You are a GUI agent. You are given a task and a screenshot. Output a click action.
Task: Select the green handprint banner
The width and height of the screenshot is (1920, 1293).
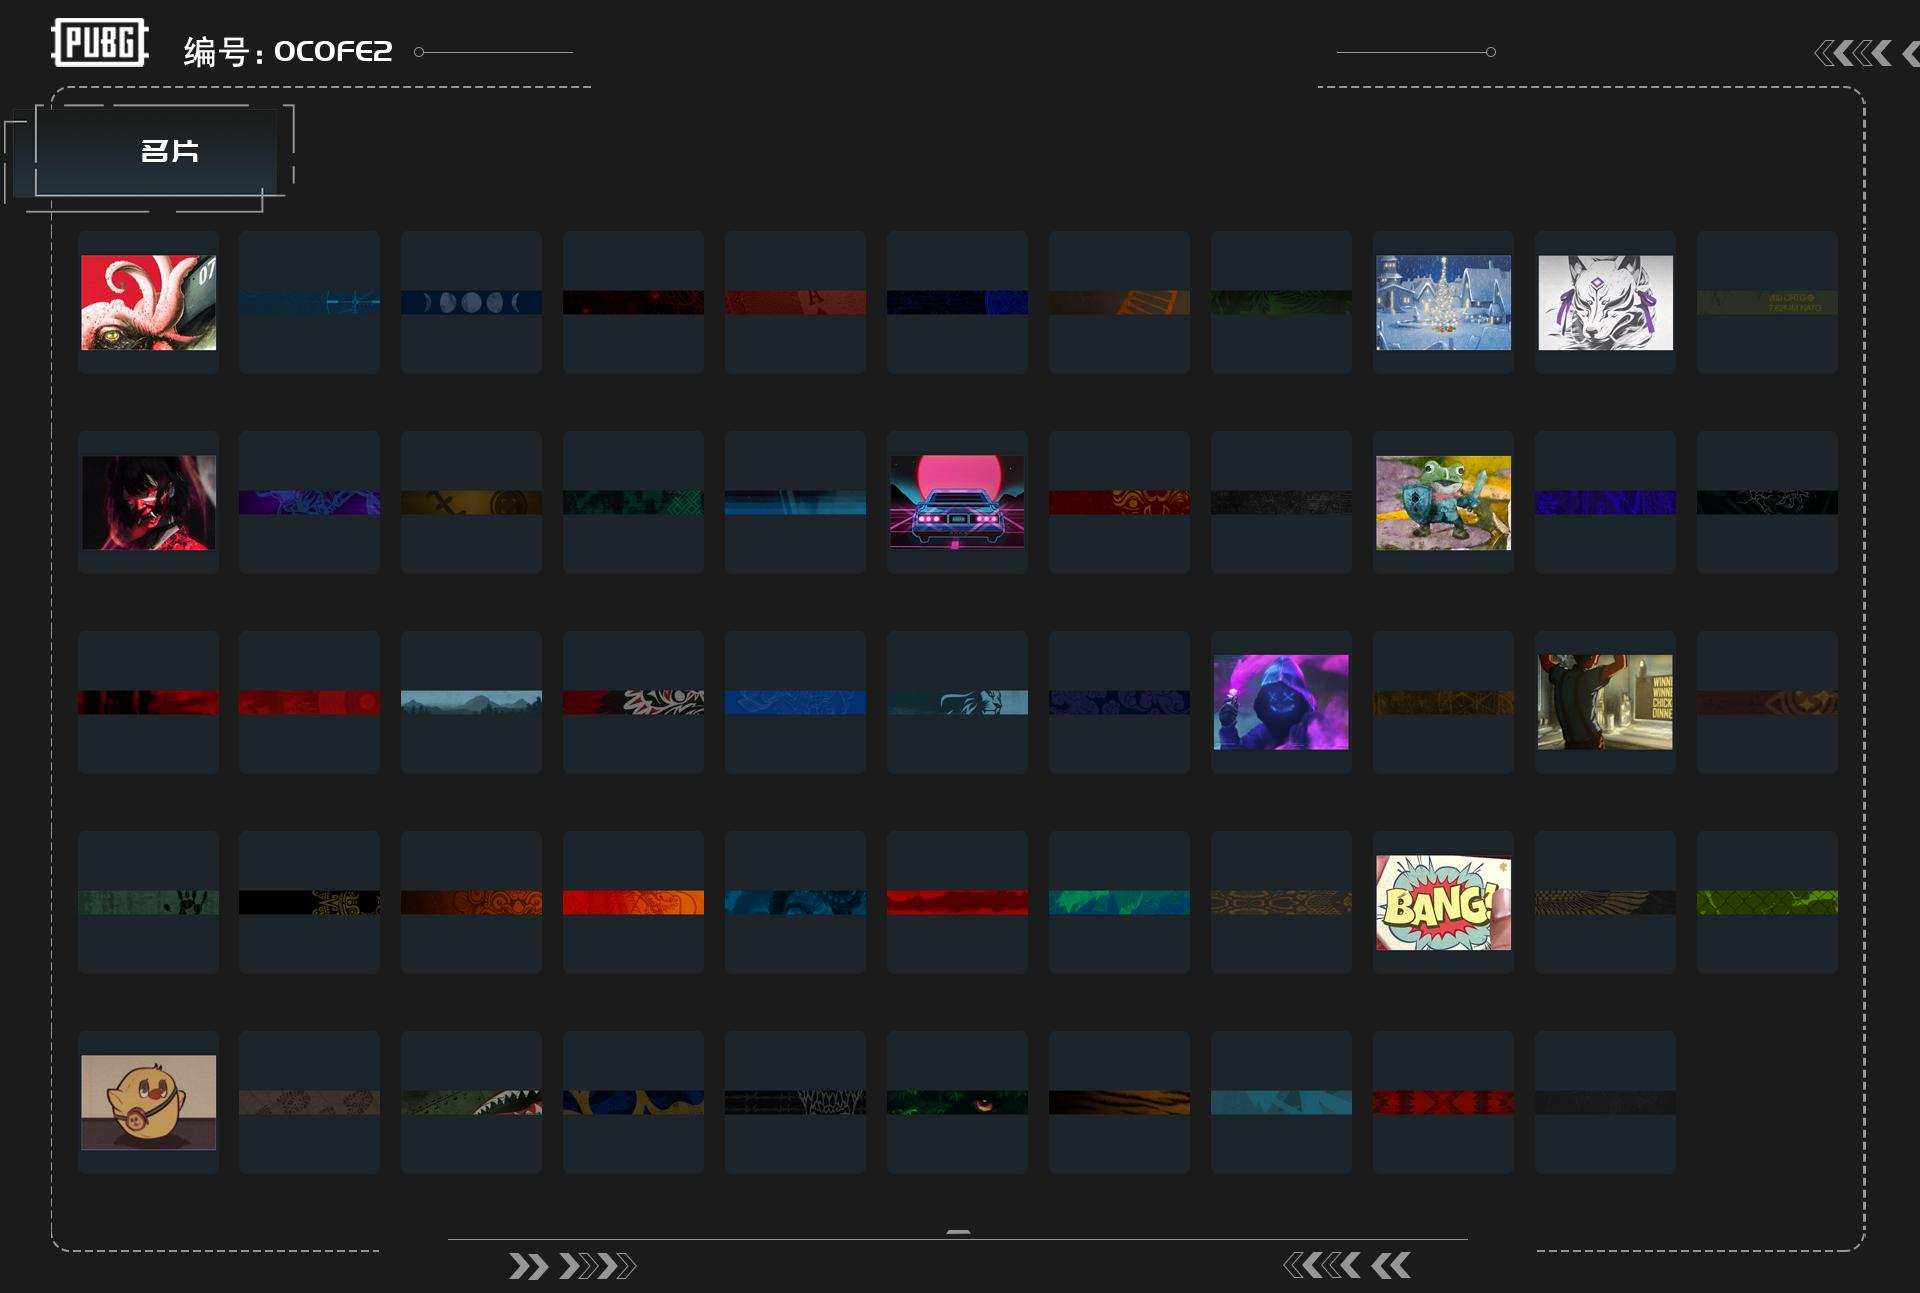coord(148,902)
